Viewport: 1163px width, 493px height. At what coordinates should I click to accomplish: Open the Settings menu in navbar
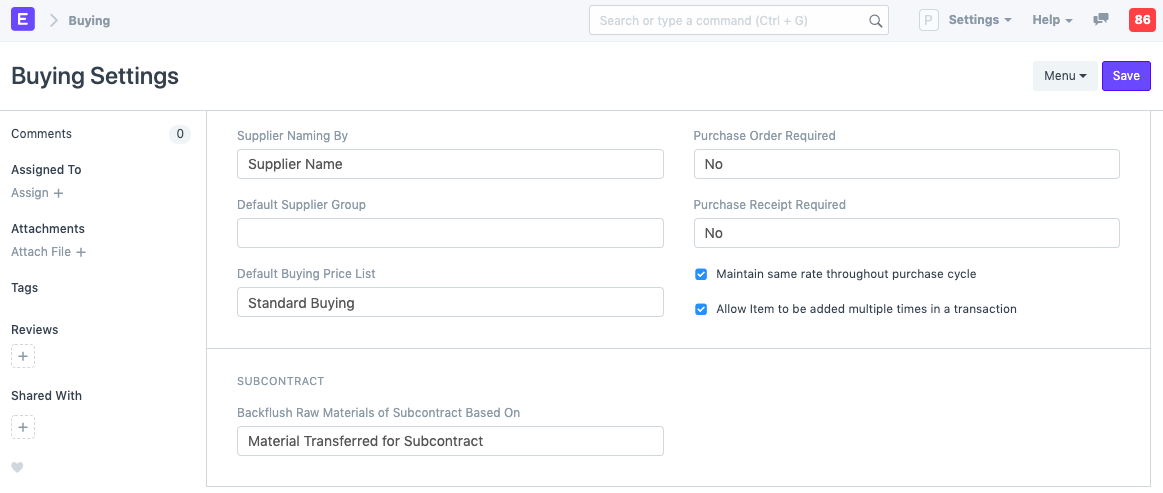979,20
